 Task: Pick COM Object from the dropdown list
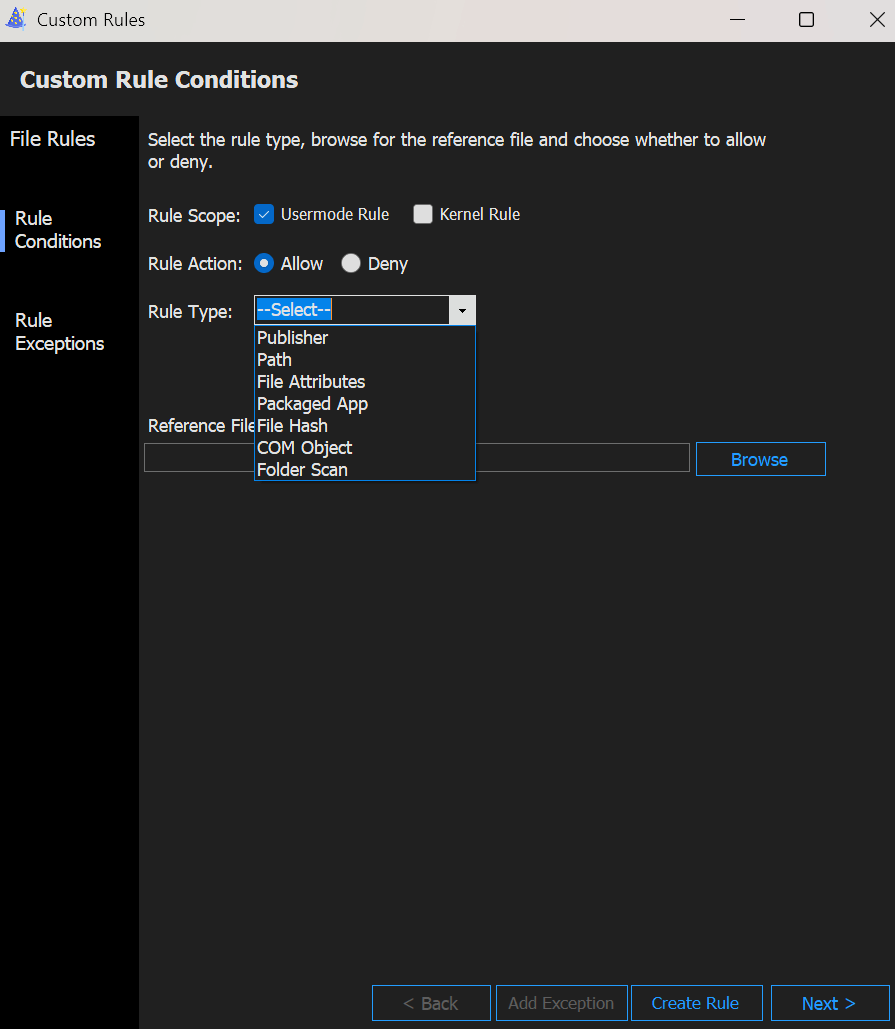point(304,448)
